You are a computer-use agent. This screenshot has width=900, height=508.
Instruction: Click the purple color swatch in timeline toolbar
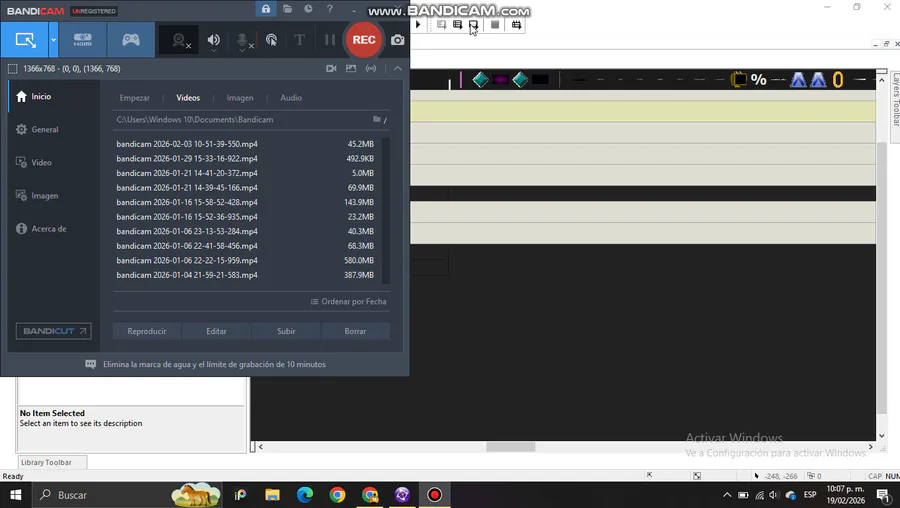(x=501, y=80)
